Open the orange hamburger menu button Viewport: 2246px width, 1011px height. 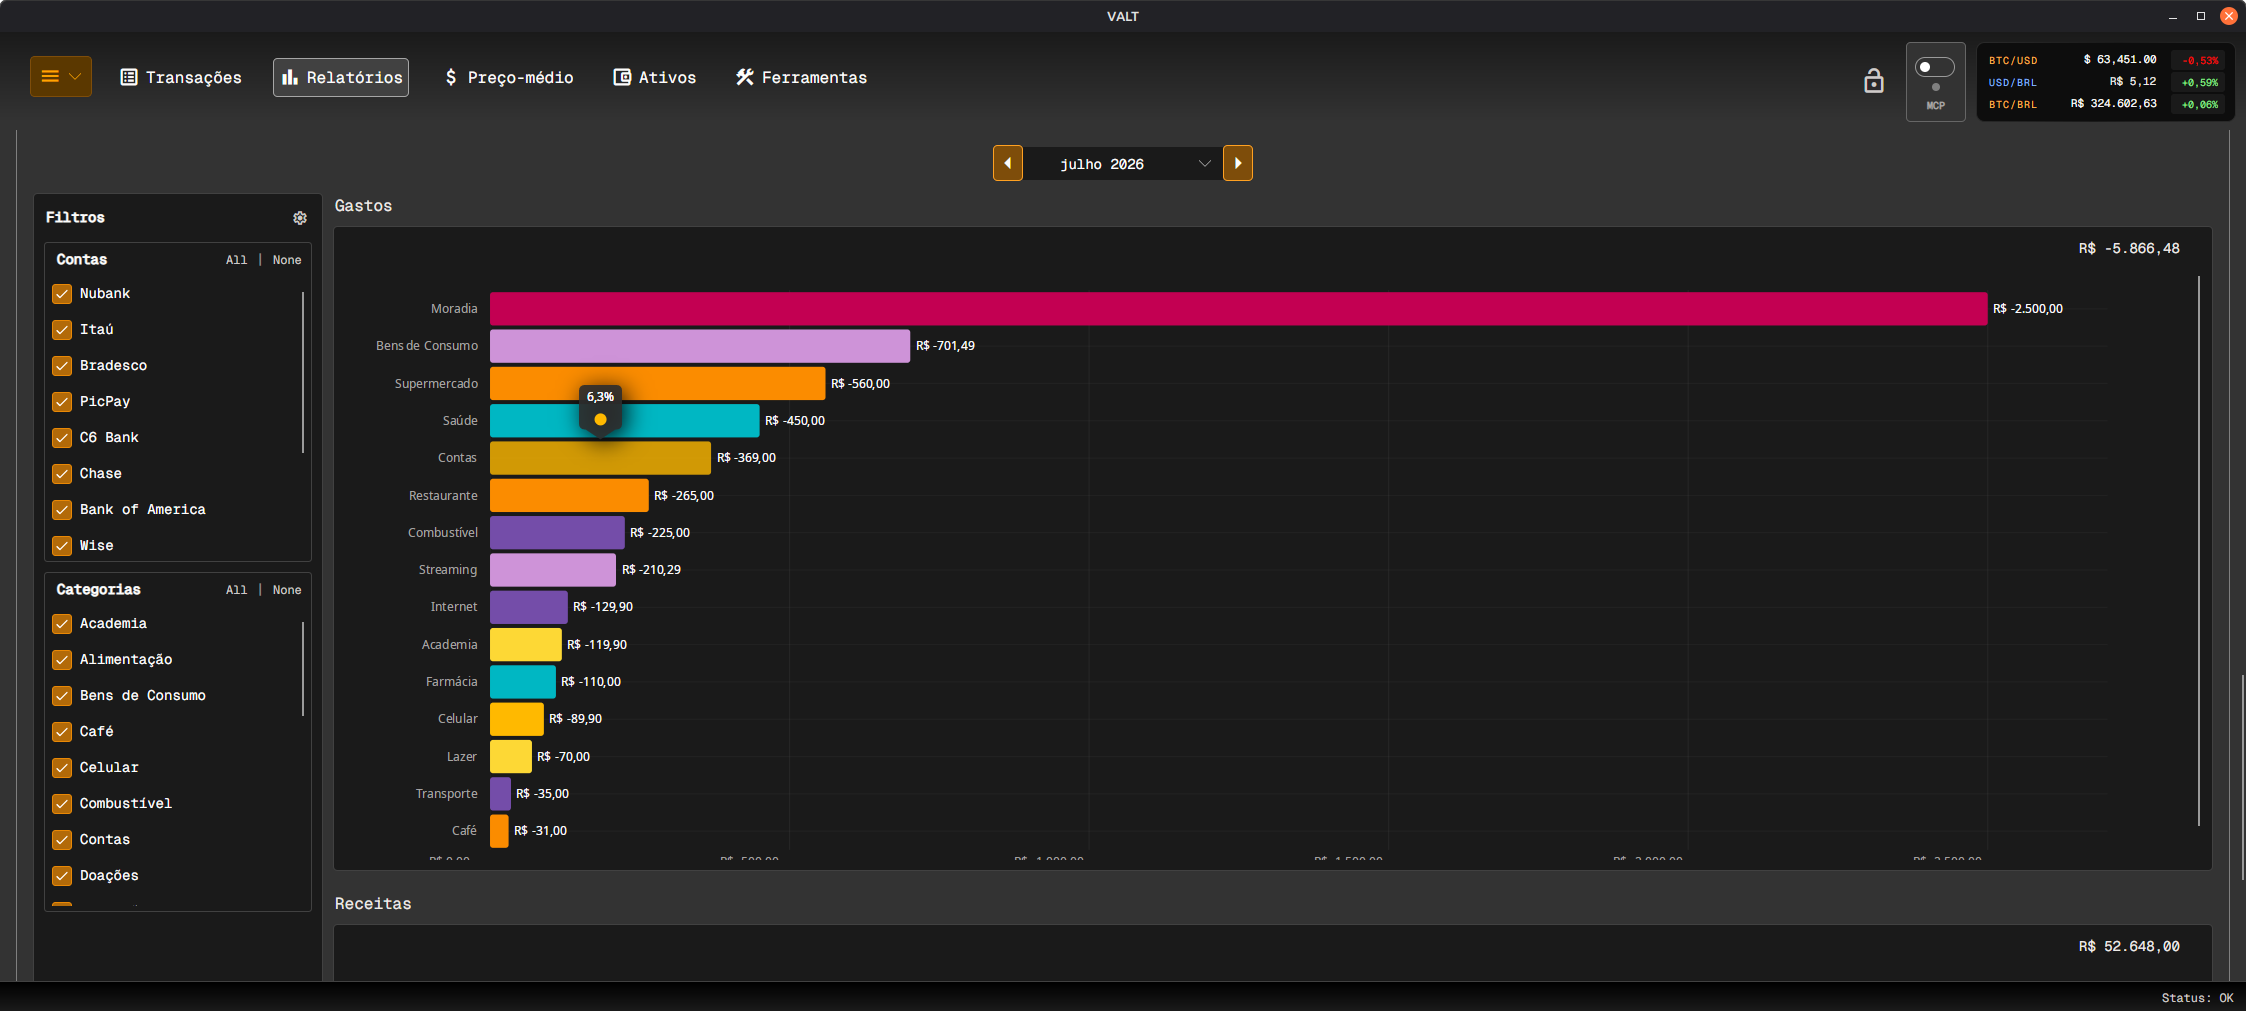pos(61,77)
